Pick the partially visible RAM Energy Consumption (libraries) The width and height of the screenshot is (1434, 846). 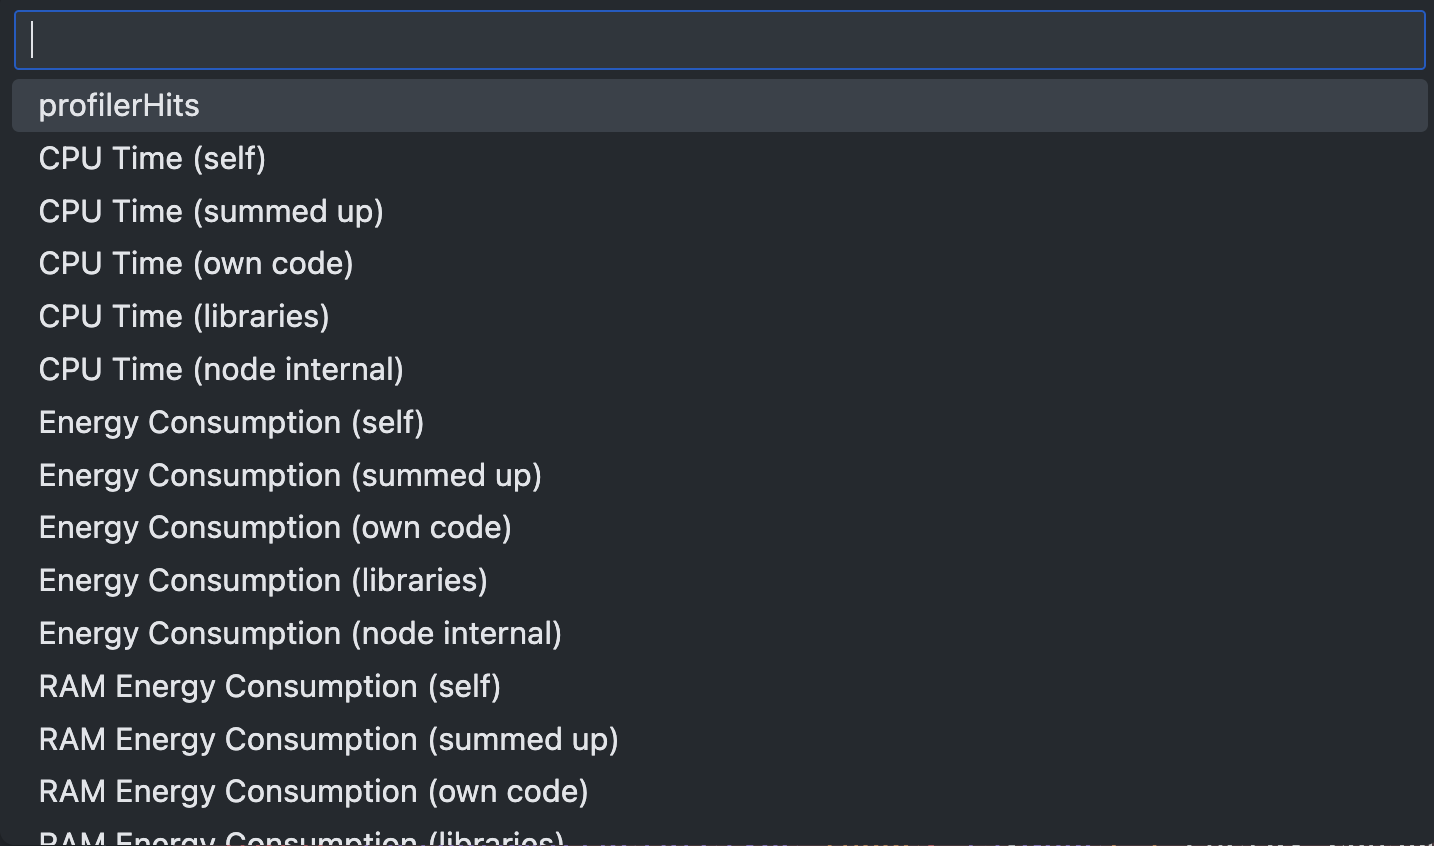point(302,838)
